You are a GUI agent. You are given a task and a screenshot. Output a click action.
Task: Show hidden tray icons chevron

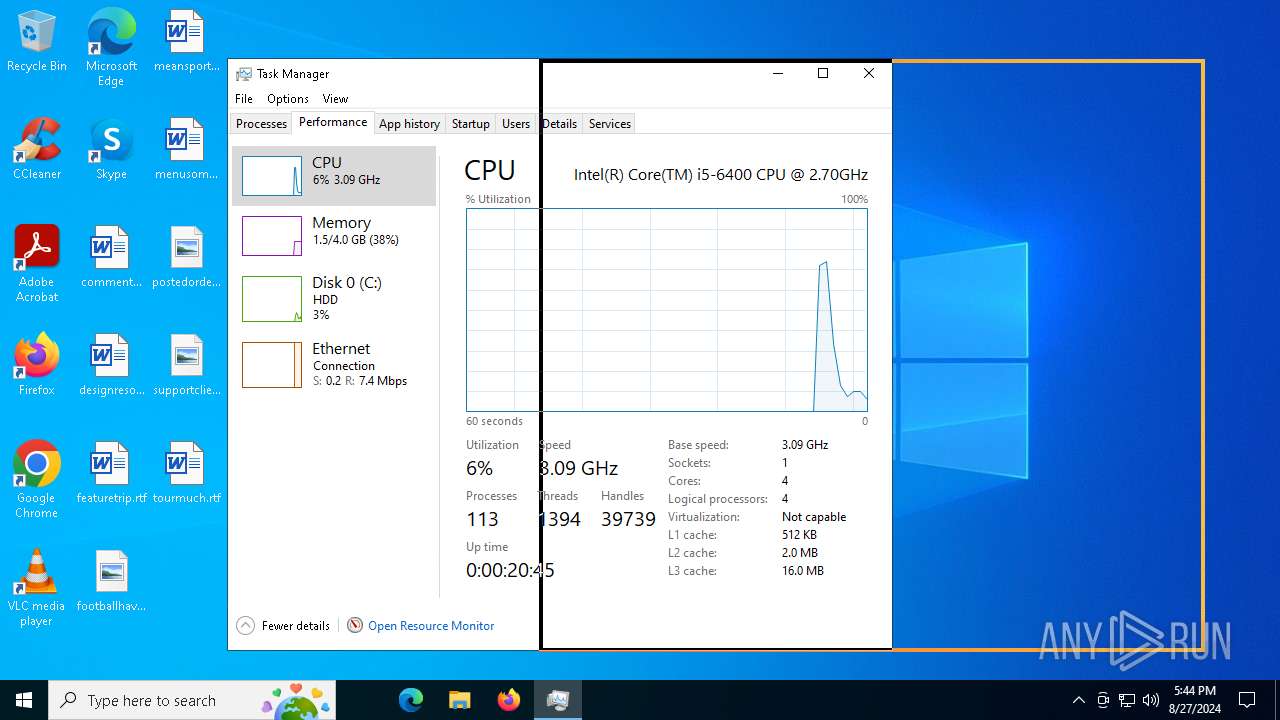[1078, 700]
